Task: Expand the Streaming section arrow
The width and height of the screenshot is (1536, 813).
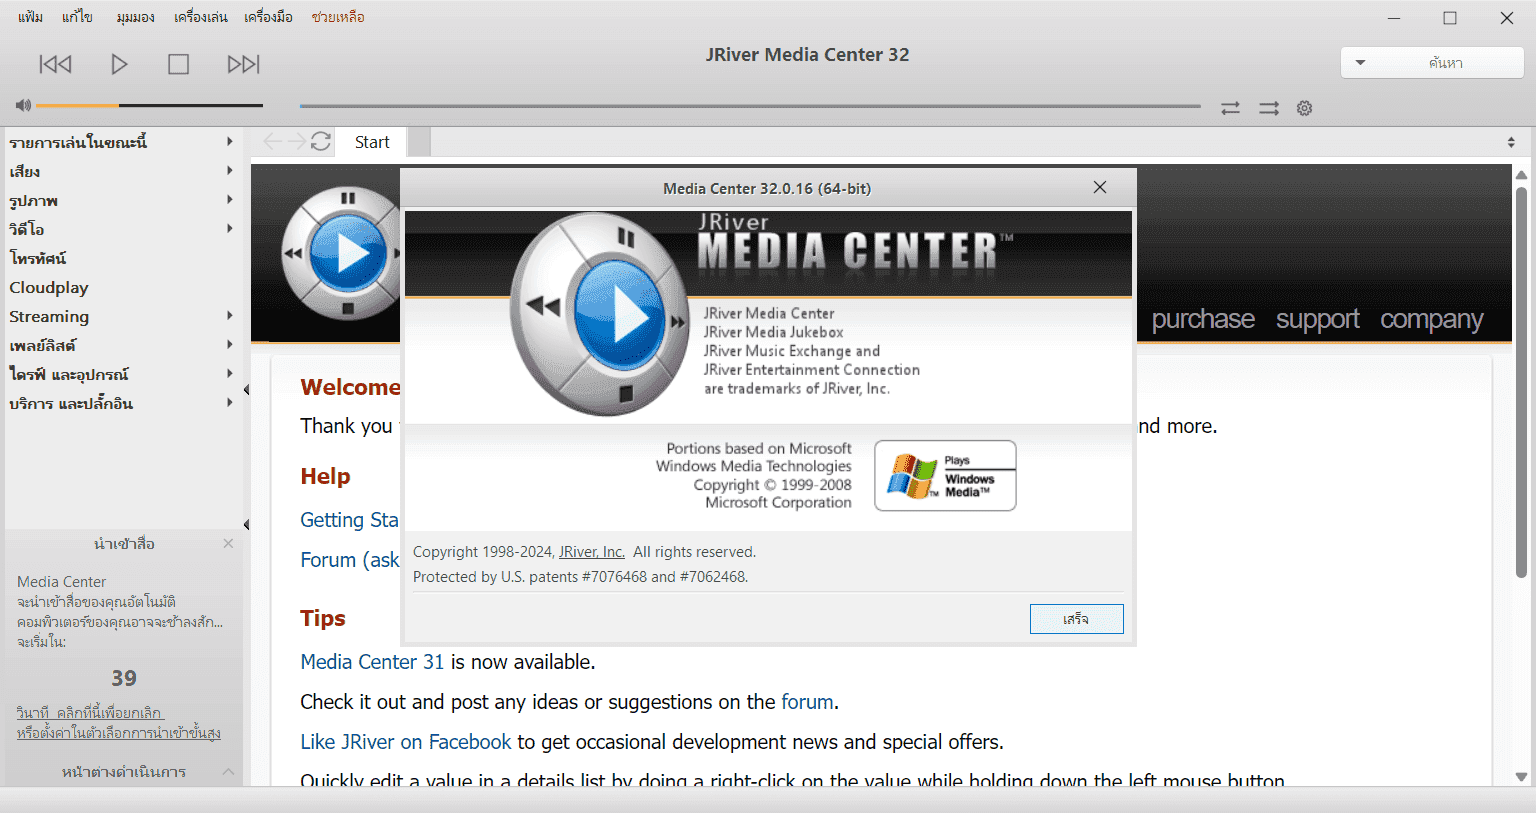Action: click(229, 316)
